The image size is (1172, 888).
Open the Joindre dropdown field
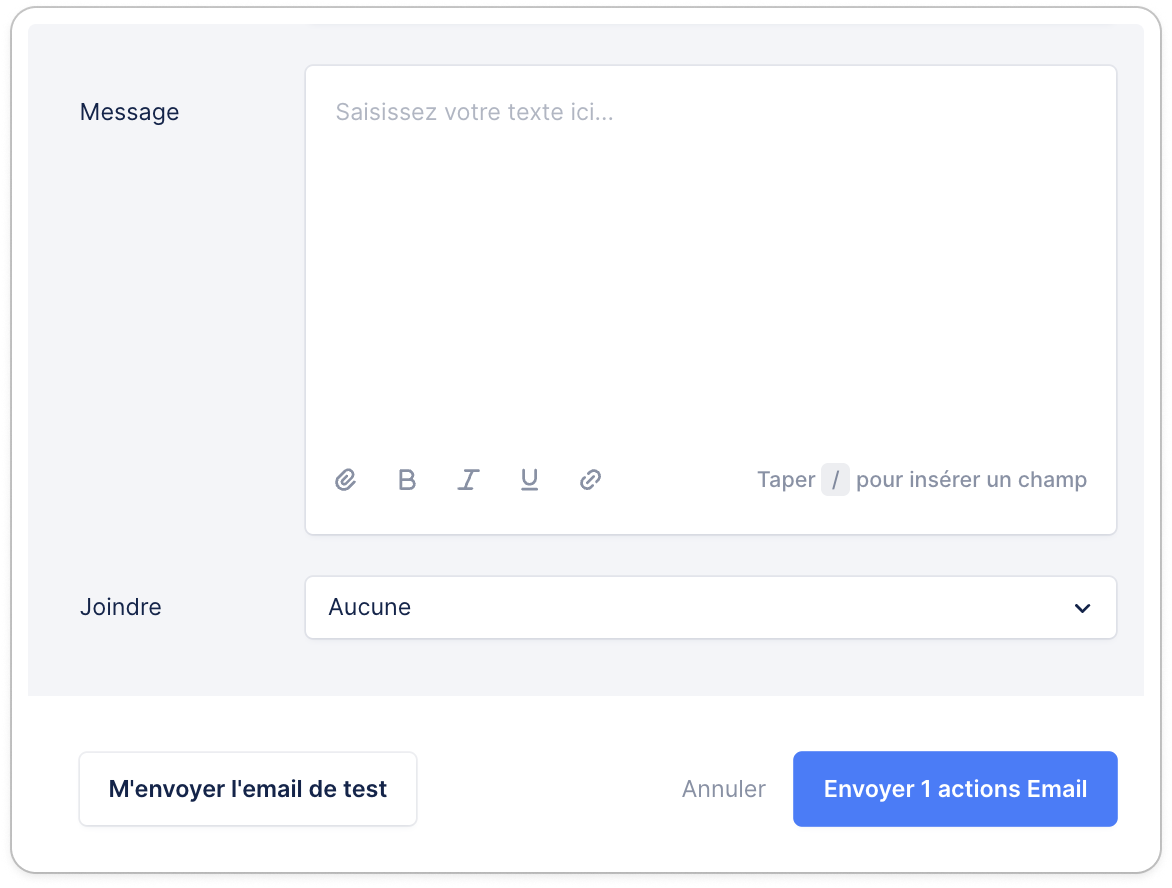[711, 607]
